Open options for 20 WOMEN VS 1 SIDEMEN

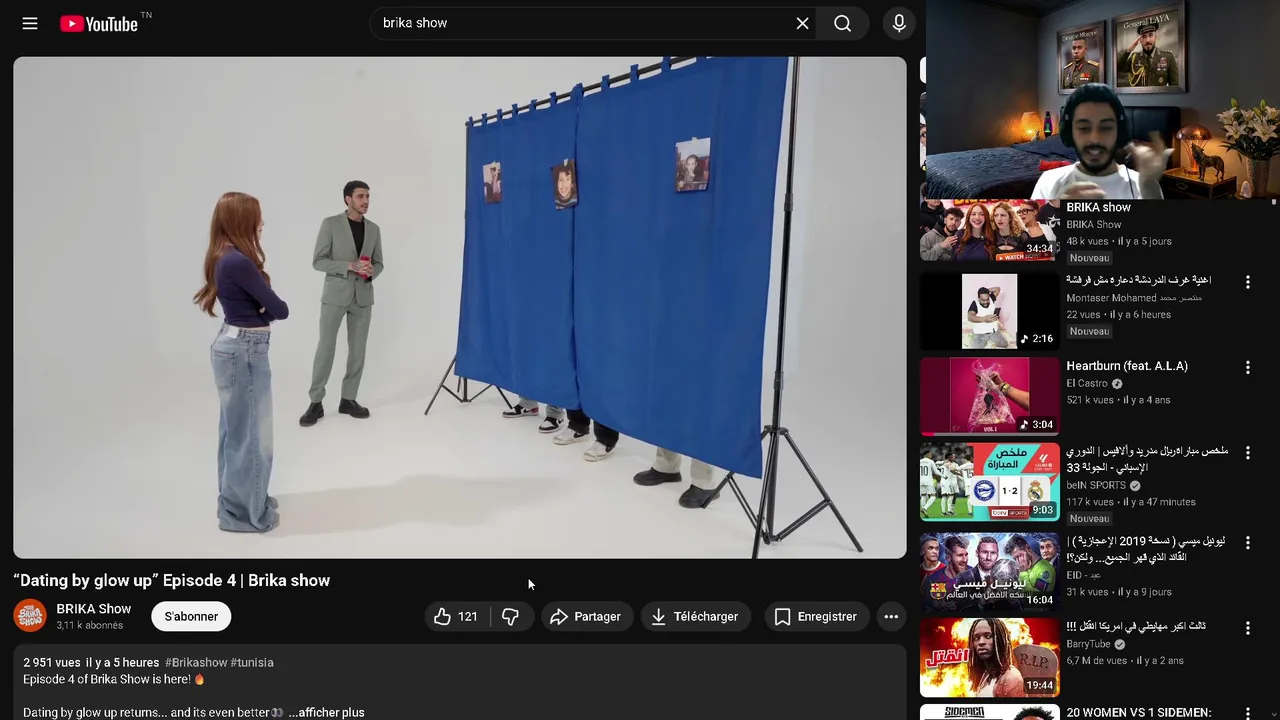click(1247, 714)
